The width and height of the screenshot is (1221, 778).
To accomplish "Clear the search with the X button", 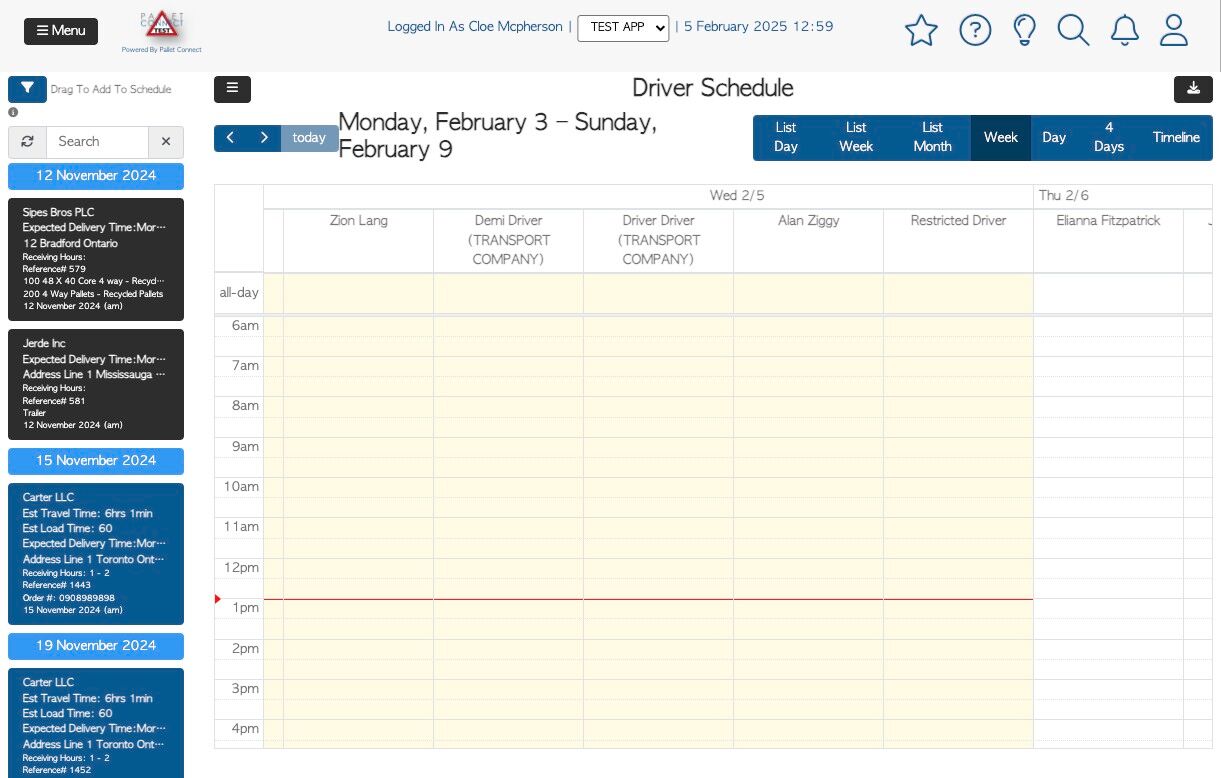I will 166,142.
